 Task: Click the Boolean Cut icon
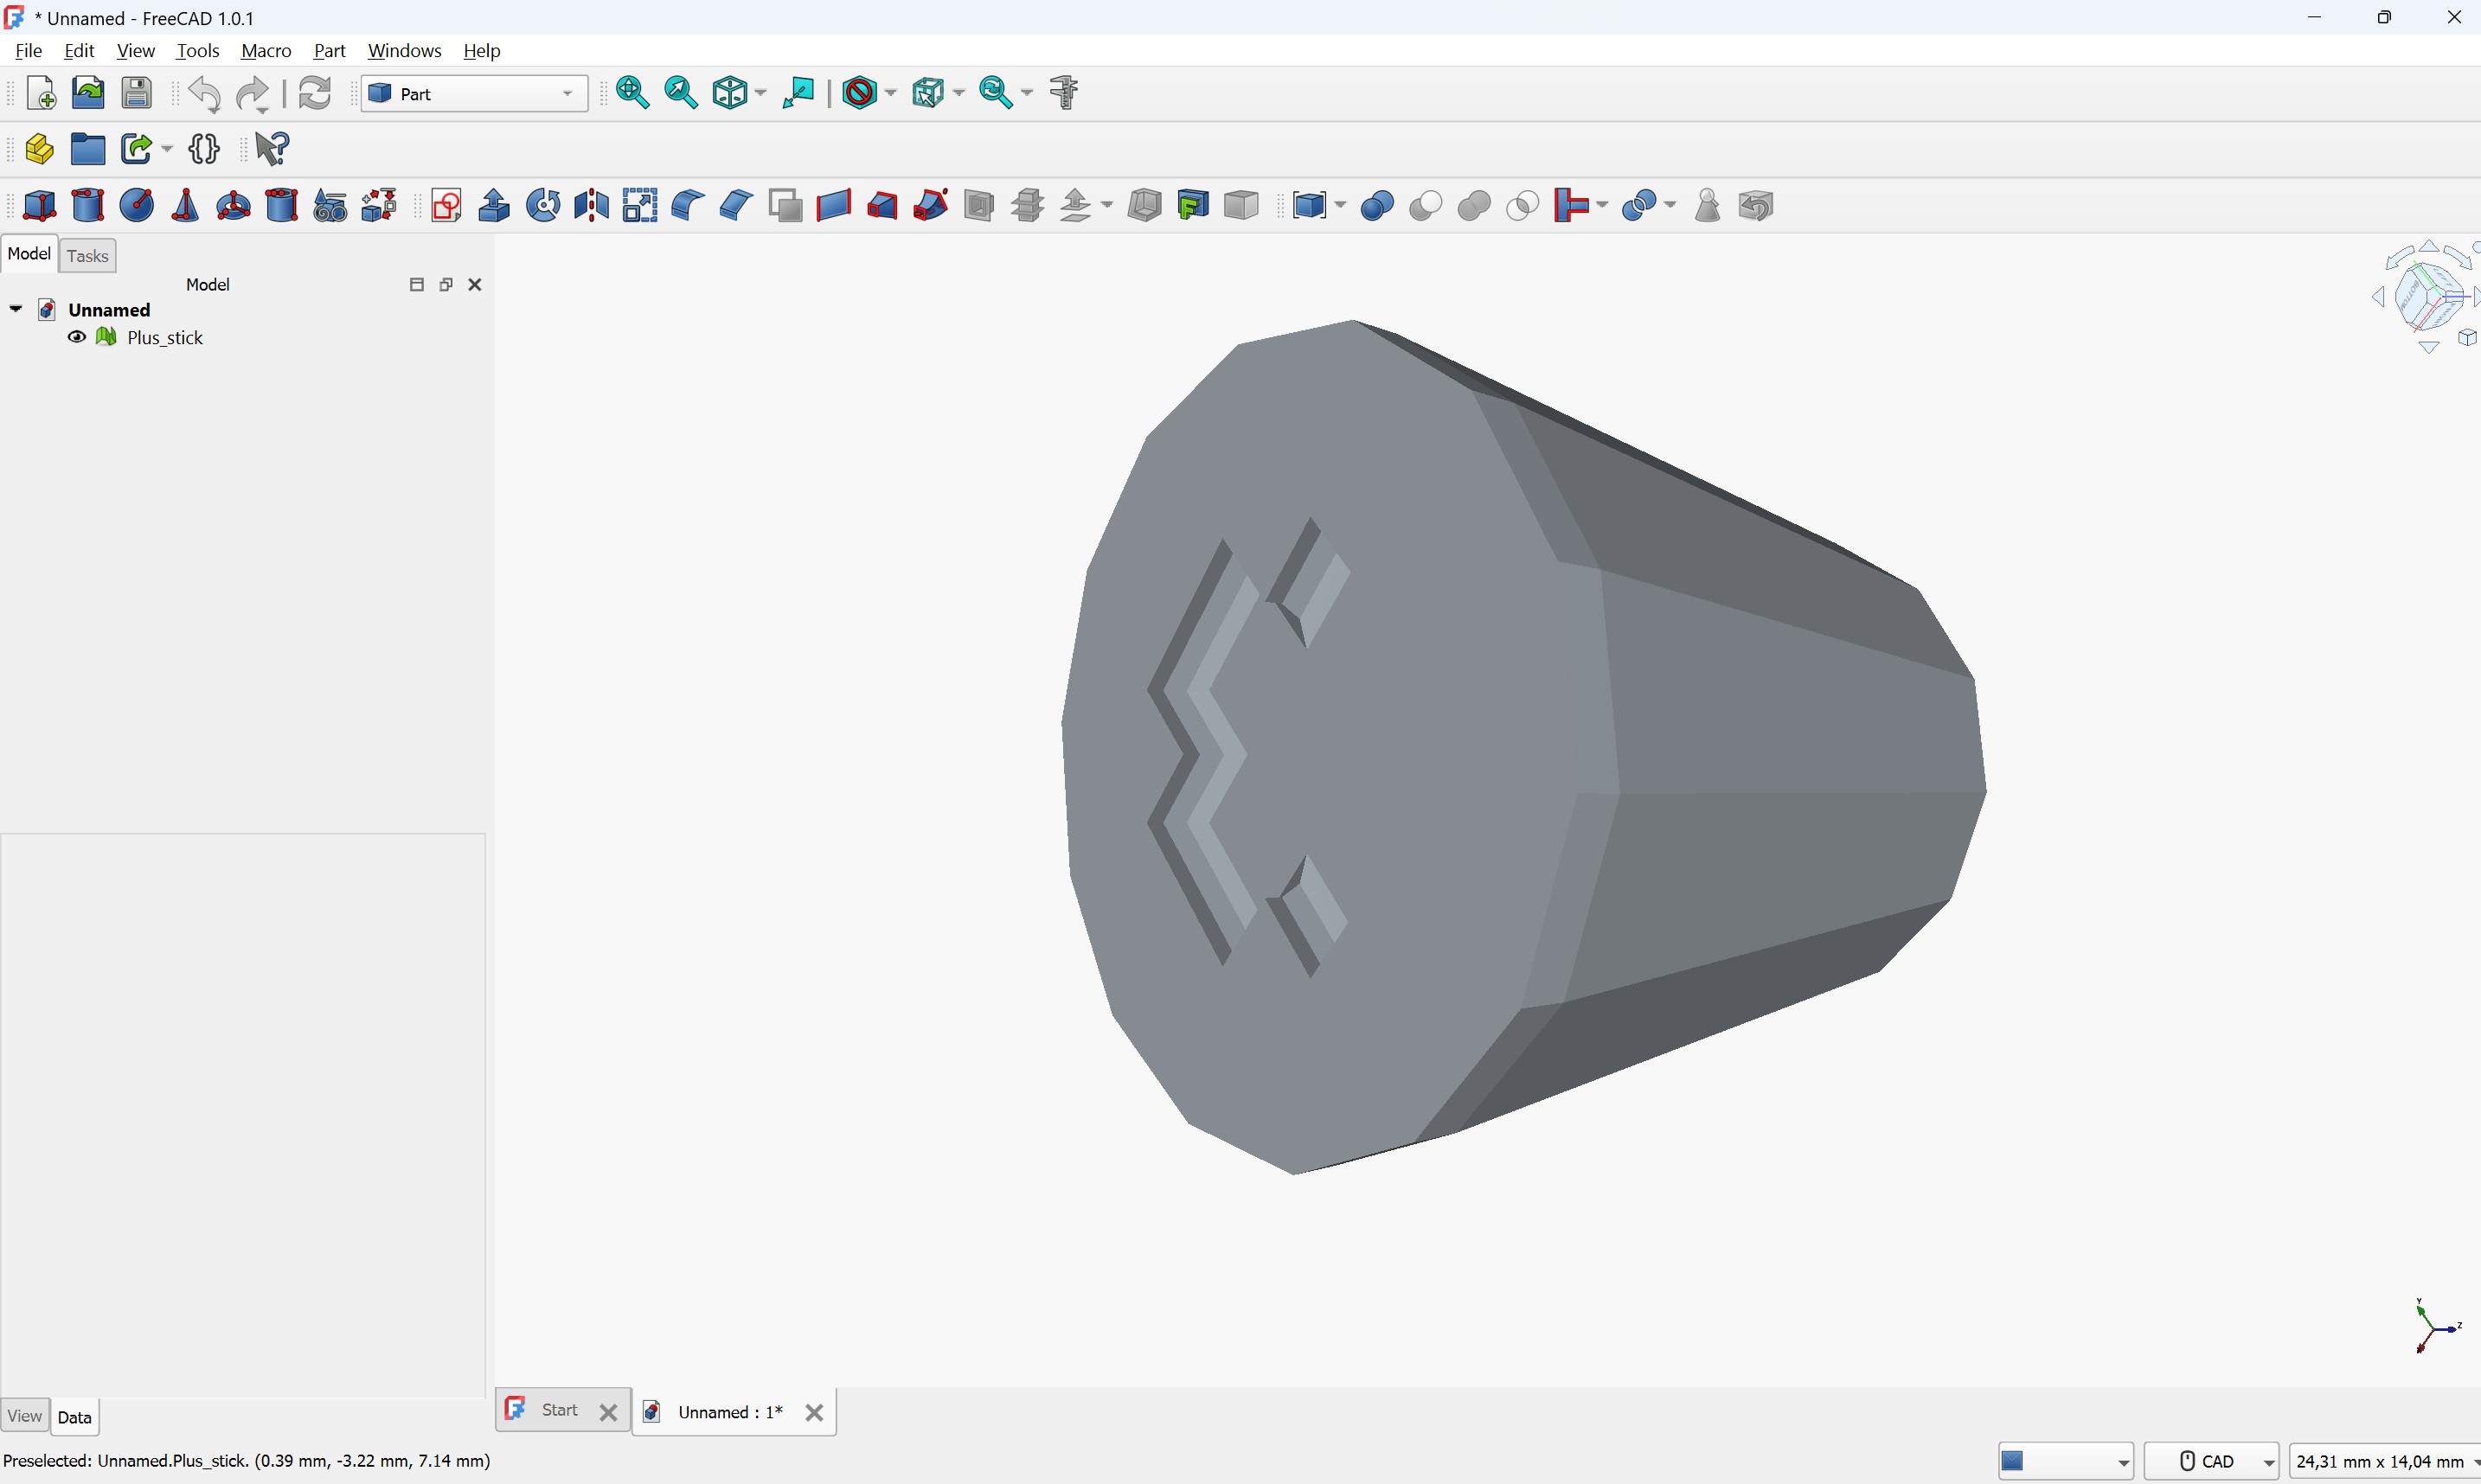[x=1425, y=206]
